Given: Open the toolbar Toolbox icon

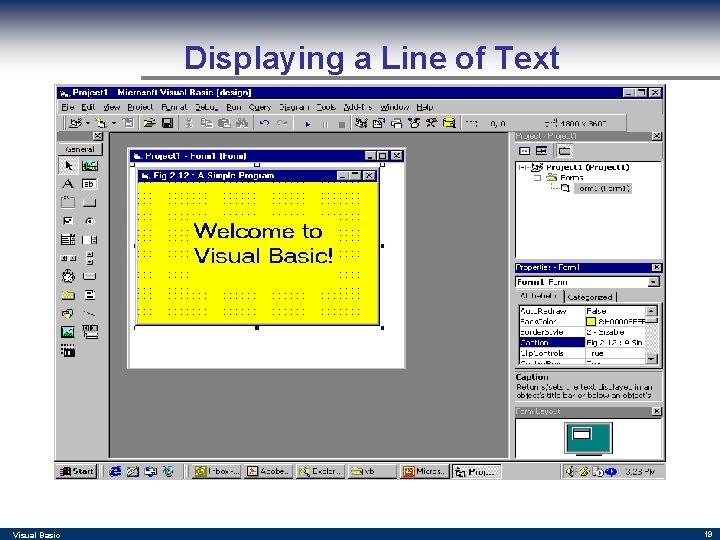Looking at the screenshot, I should [432, 123].
